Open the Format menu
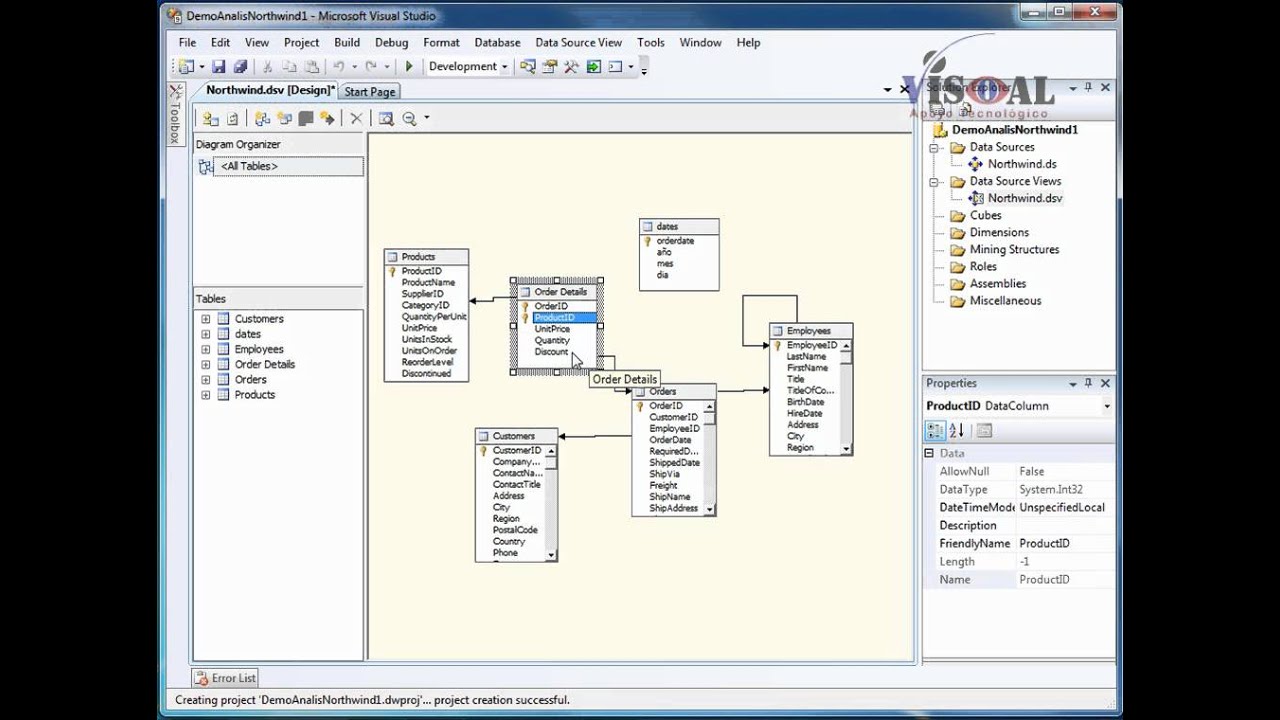 [441, 42]
